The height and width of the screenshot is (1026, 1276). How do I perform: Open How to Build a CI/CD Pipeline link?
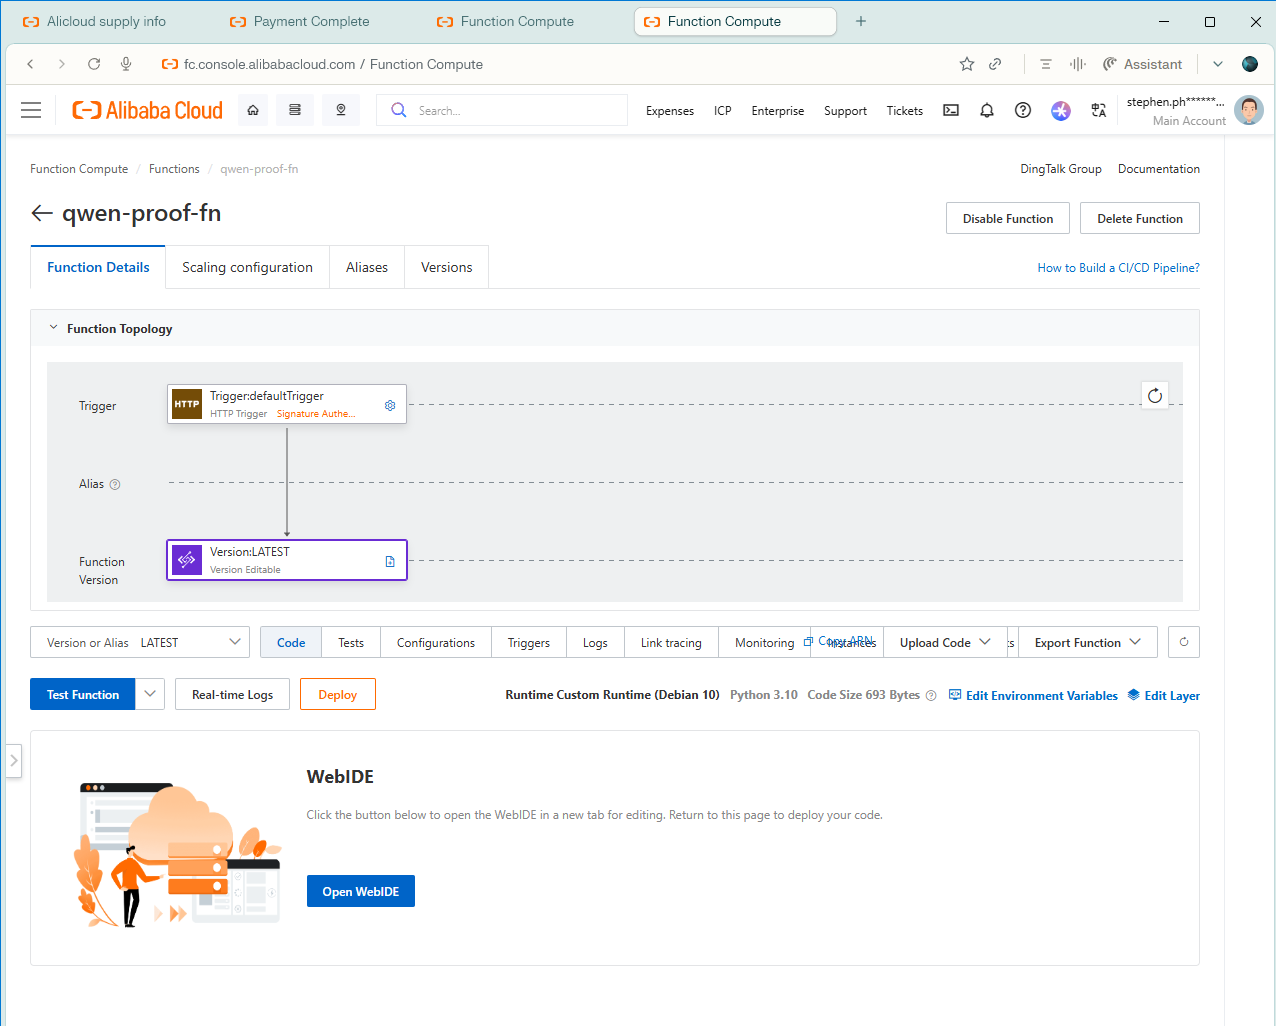point(1118,267)
